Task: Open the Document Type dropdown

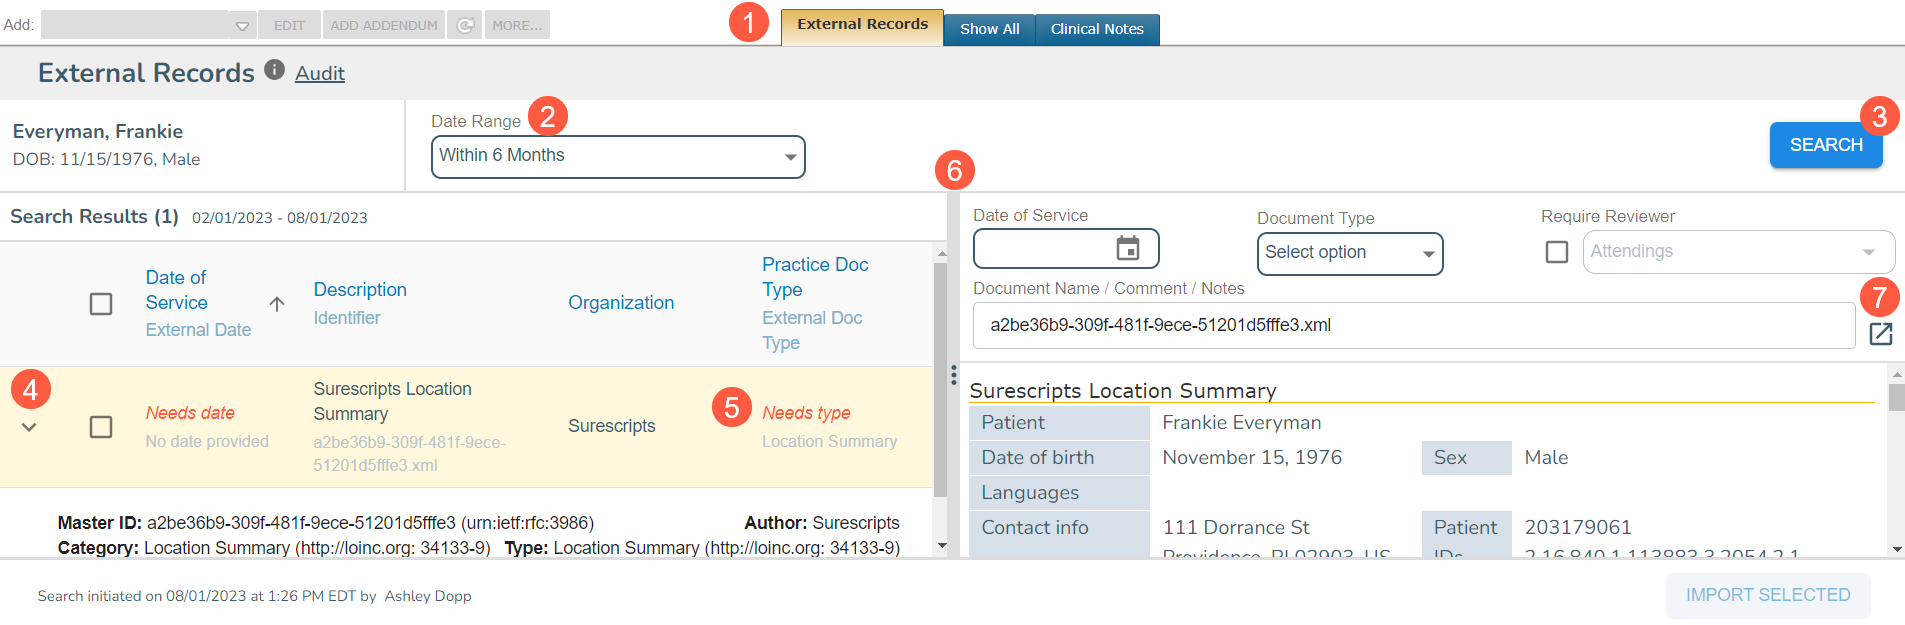Action: pyautogui.click(x=1349, y=253)
